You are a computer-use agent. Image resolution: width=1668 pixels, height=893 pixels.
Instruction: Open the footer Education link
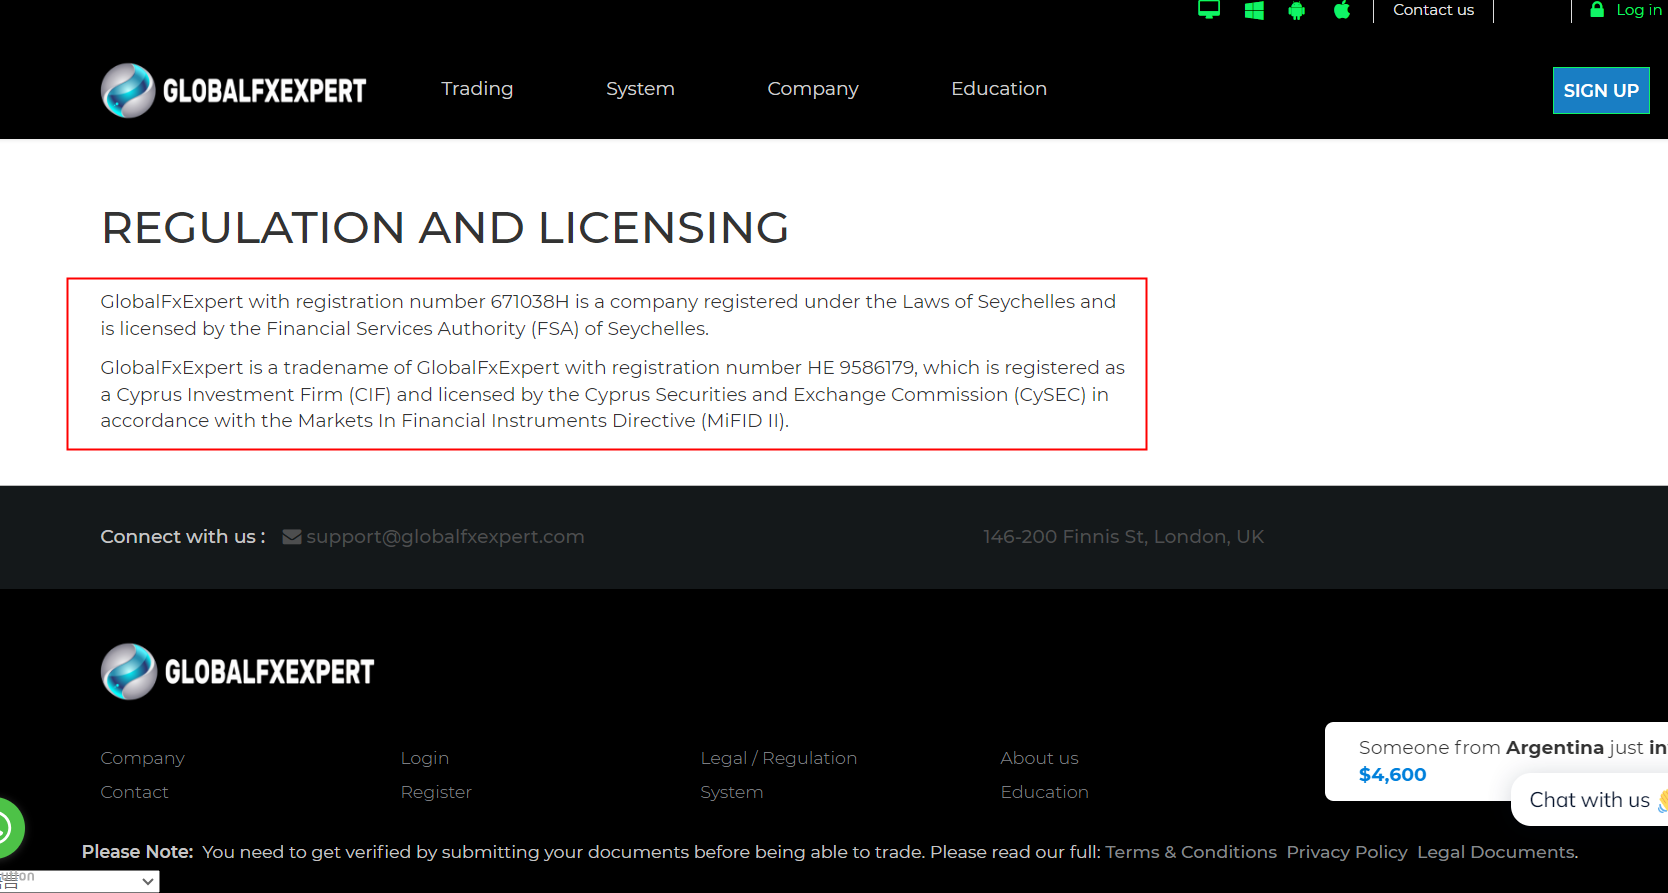(x=1045, y=792)
